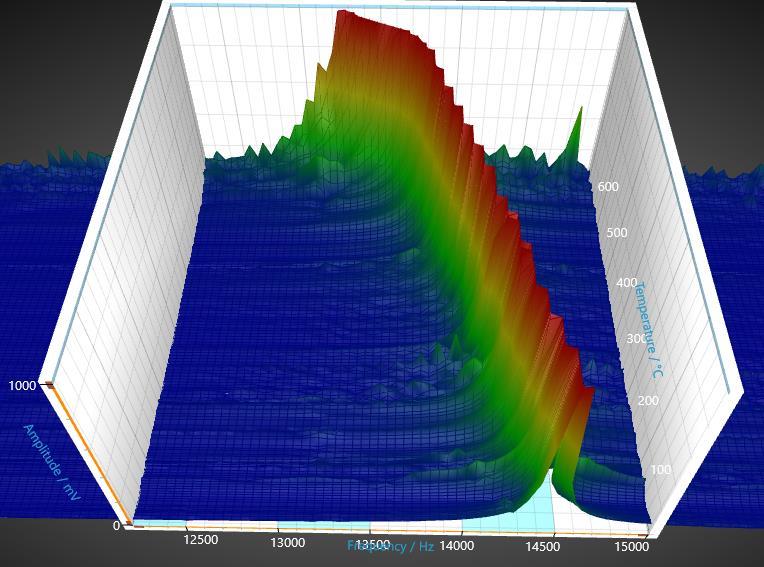
Task: Click the 12500 frequency axis tick label
Action: point(201,540)
